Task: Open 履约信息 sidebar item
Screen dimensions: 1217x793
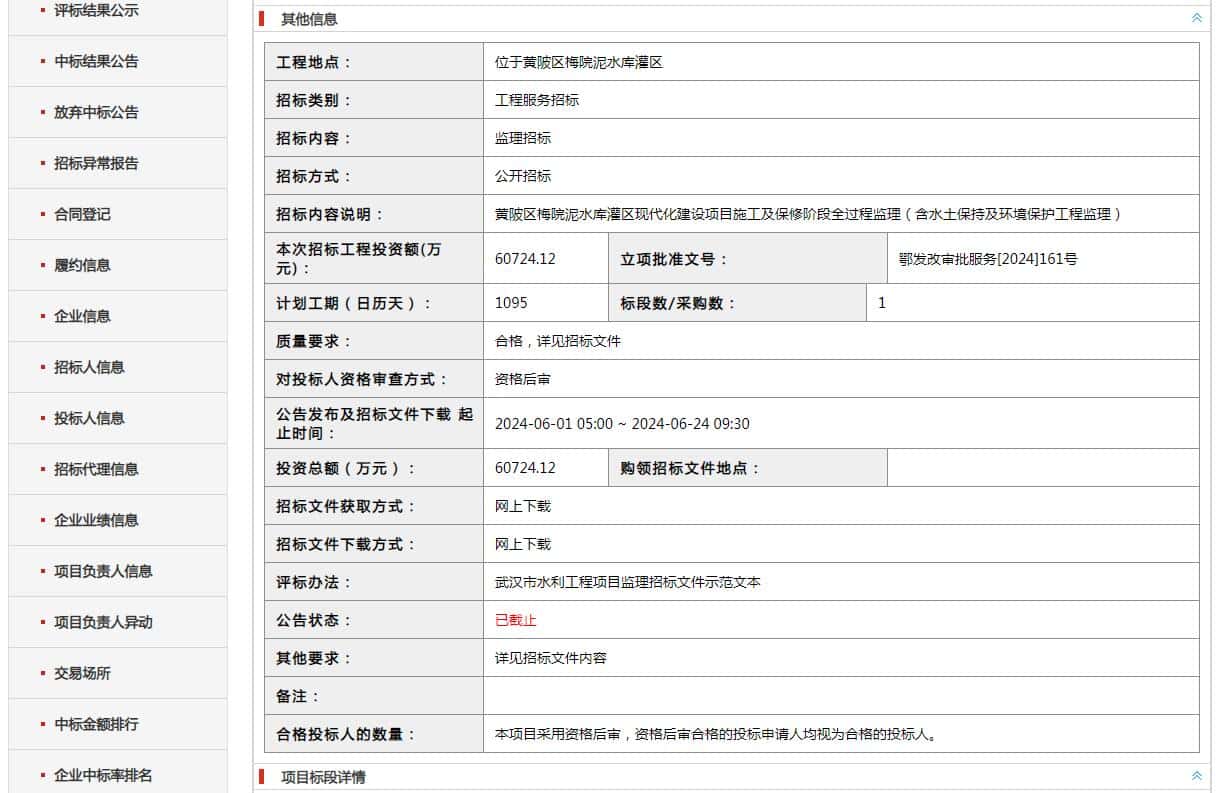Action: pos(82,265)
